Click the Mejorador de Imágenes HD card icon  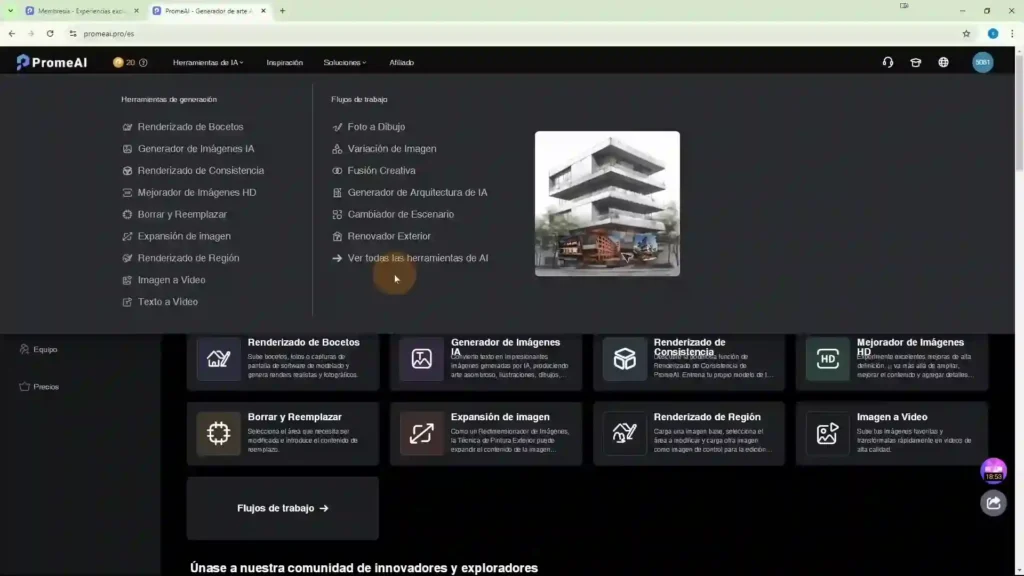coord(828,359)
